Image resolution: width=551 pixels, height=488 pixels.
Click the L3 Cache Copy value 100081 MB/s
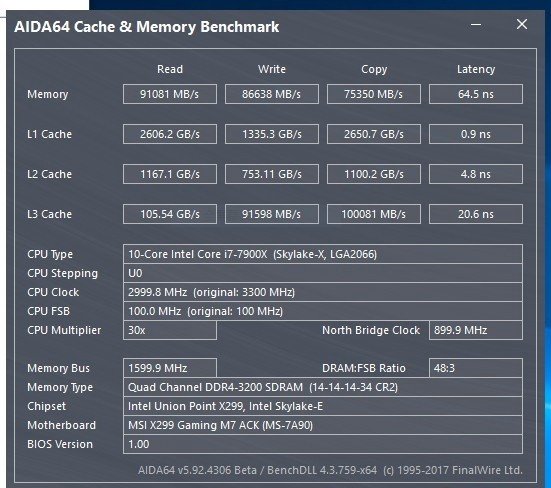coord(374,214)
